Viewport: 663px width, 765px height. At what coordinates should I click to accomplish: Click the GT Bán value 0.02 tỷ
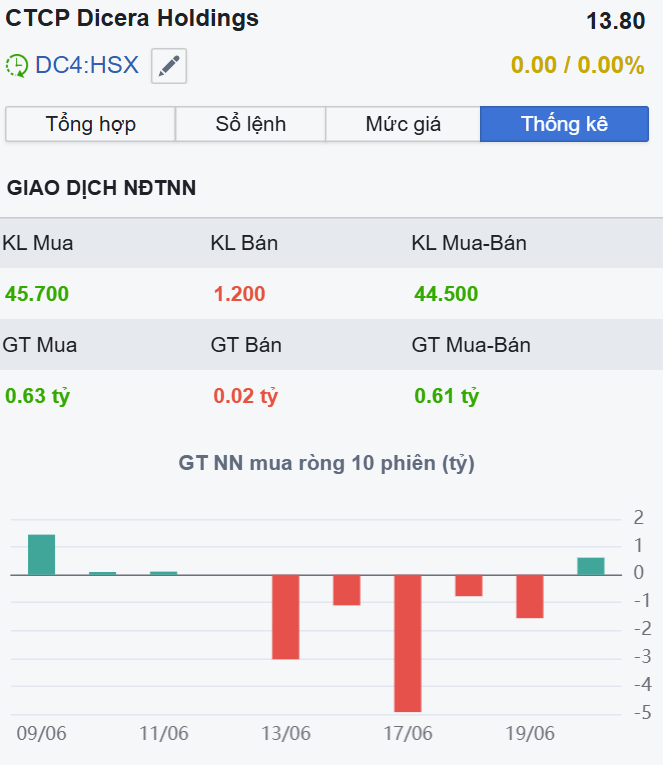click(x=245, y=396)
